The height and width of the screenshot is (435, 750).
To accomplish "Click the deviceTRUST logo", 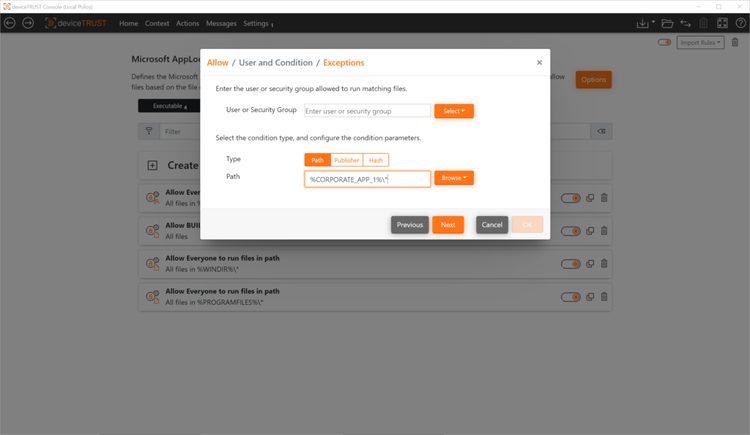I will pos(76,23).
